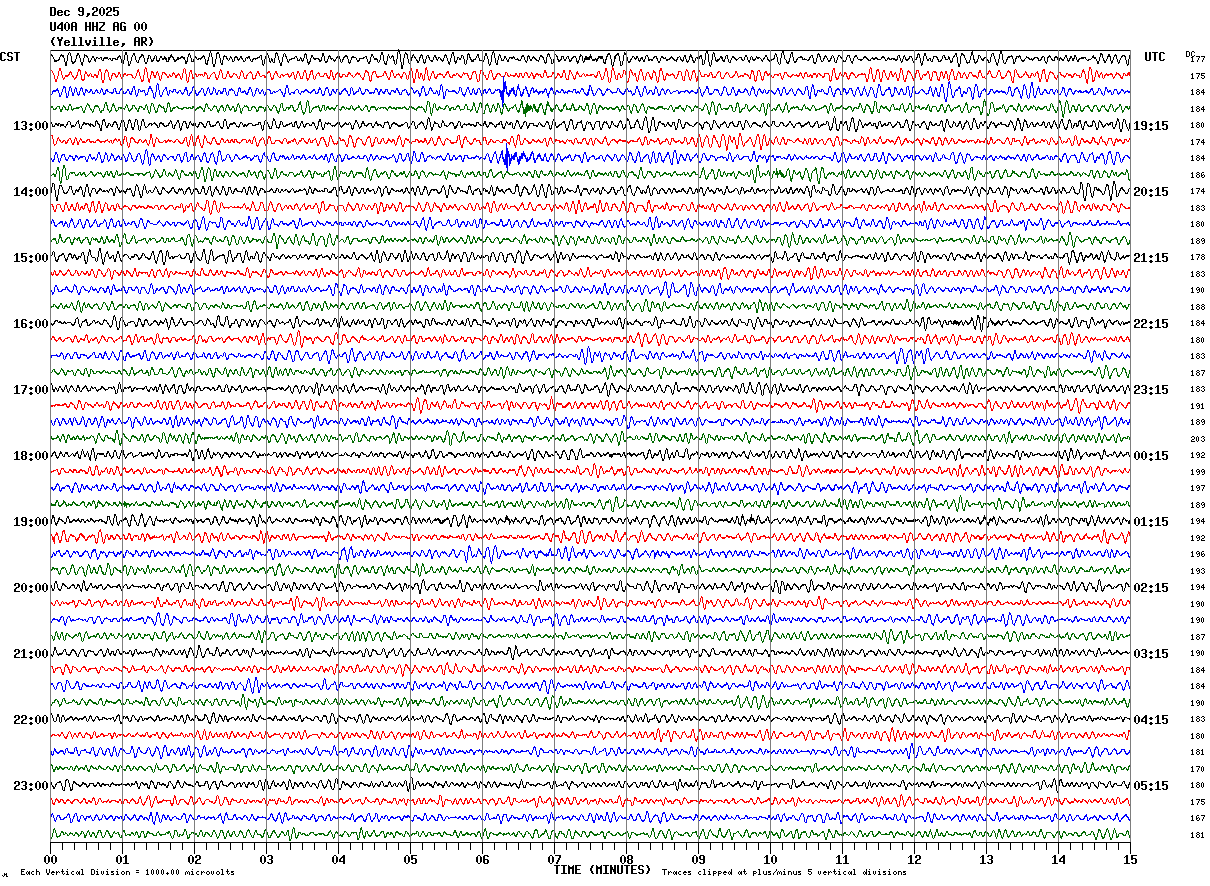Viewport: 1210px width, 886px height.
Task: Click the '06' minute tick label
Action: coord(482,860)
